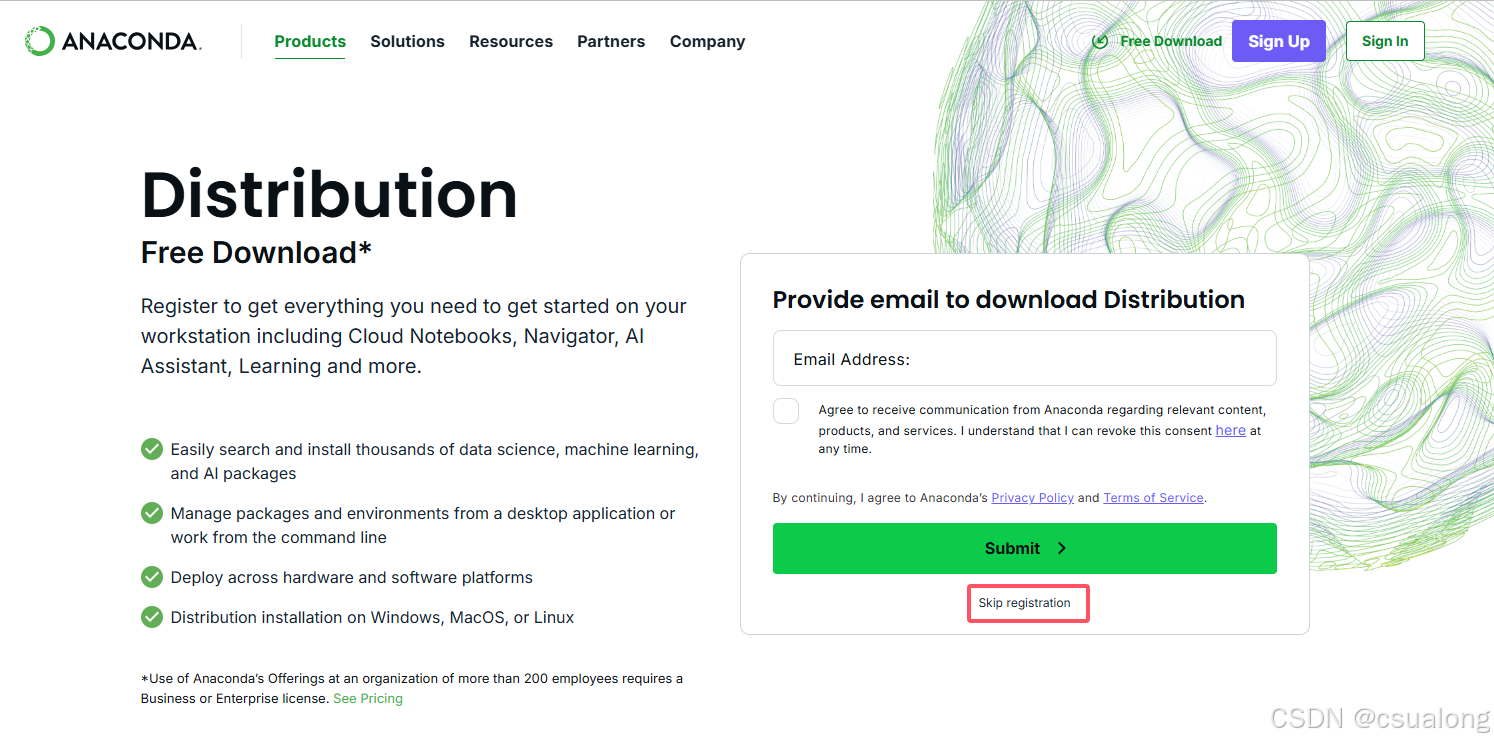Viewport: 1494px width, 744px height.
Task: Click 'Provide email to download Distribution' heading
Action: tap(1009, 299)
